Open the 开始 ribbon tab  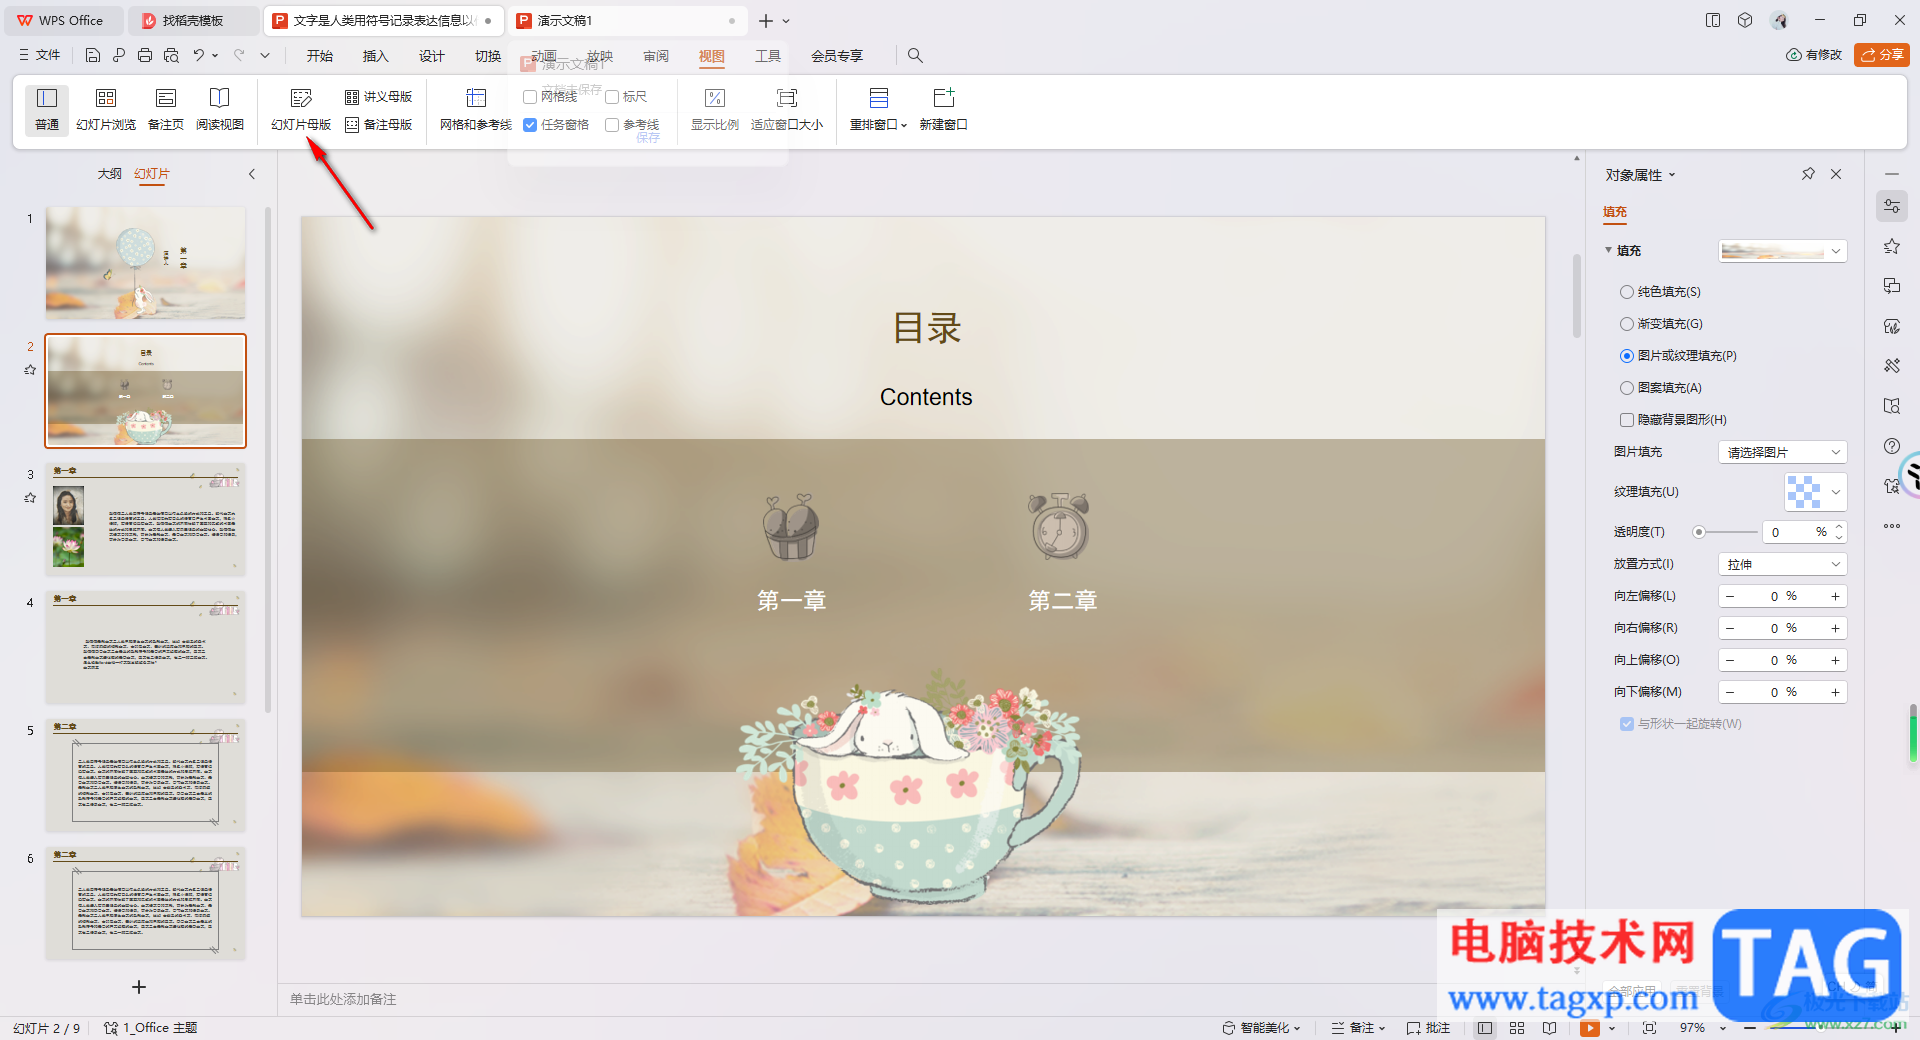[320, 56]
